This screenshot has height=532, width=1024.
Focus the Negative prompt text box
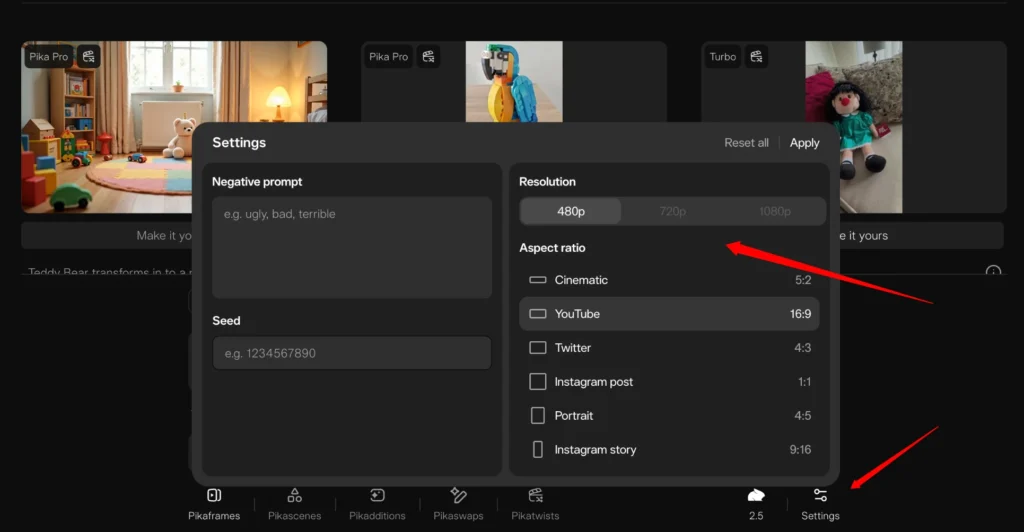[x=351, y=247]
